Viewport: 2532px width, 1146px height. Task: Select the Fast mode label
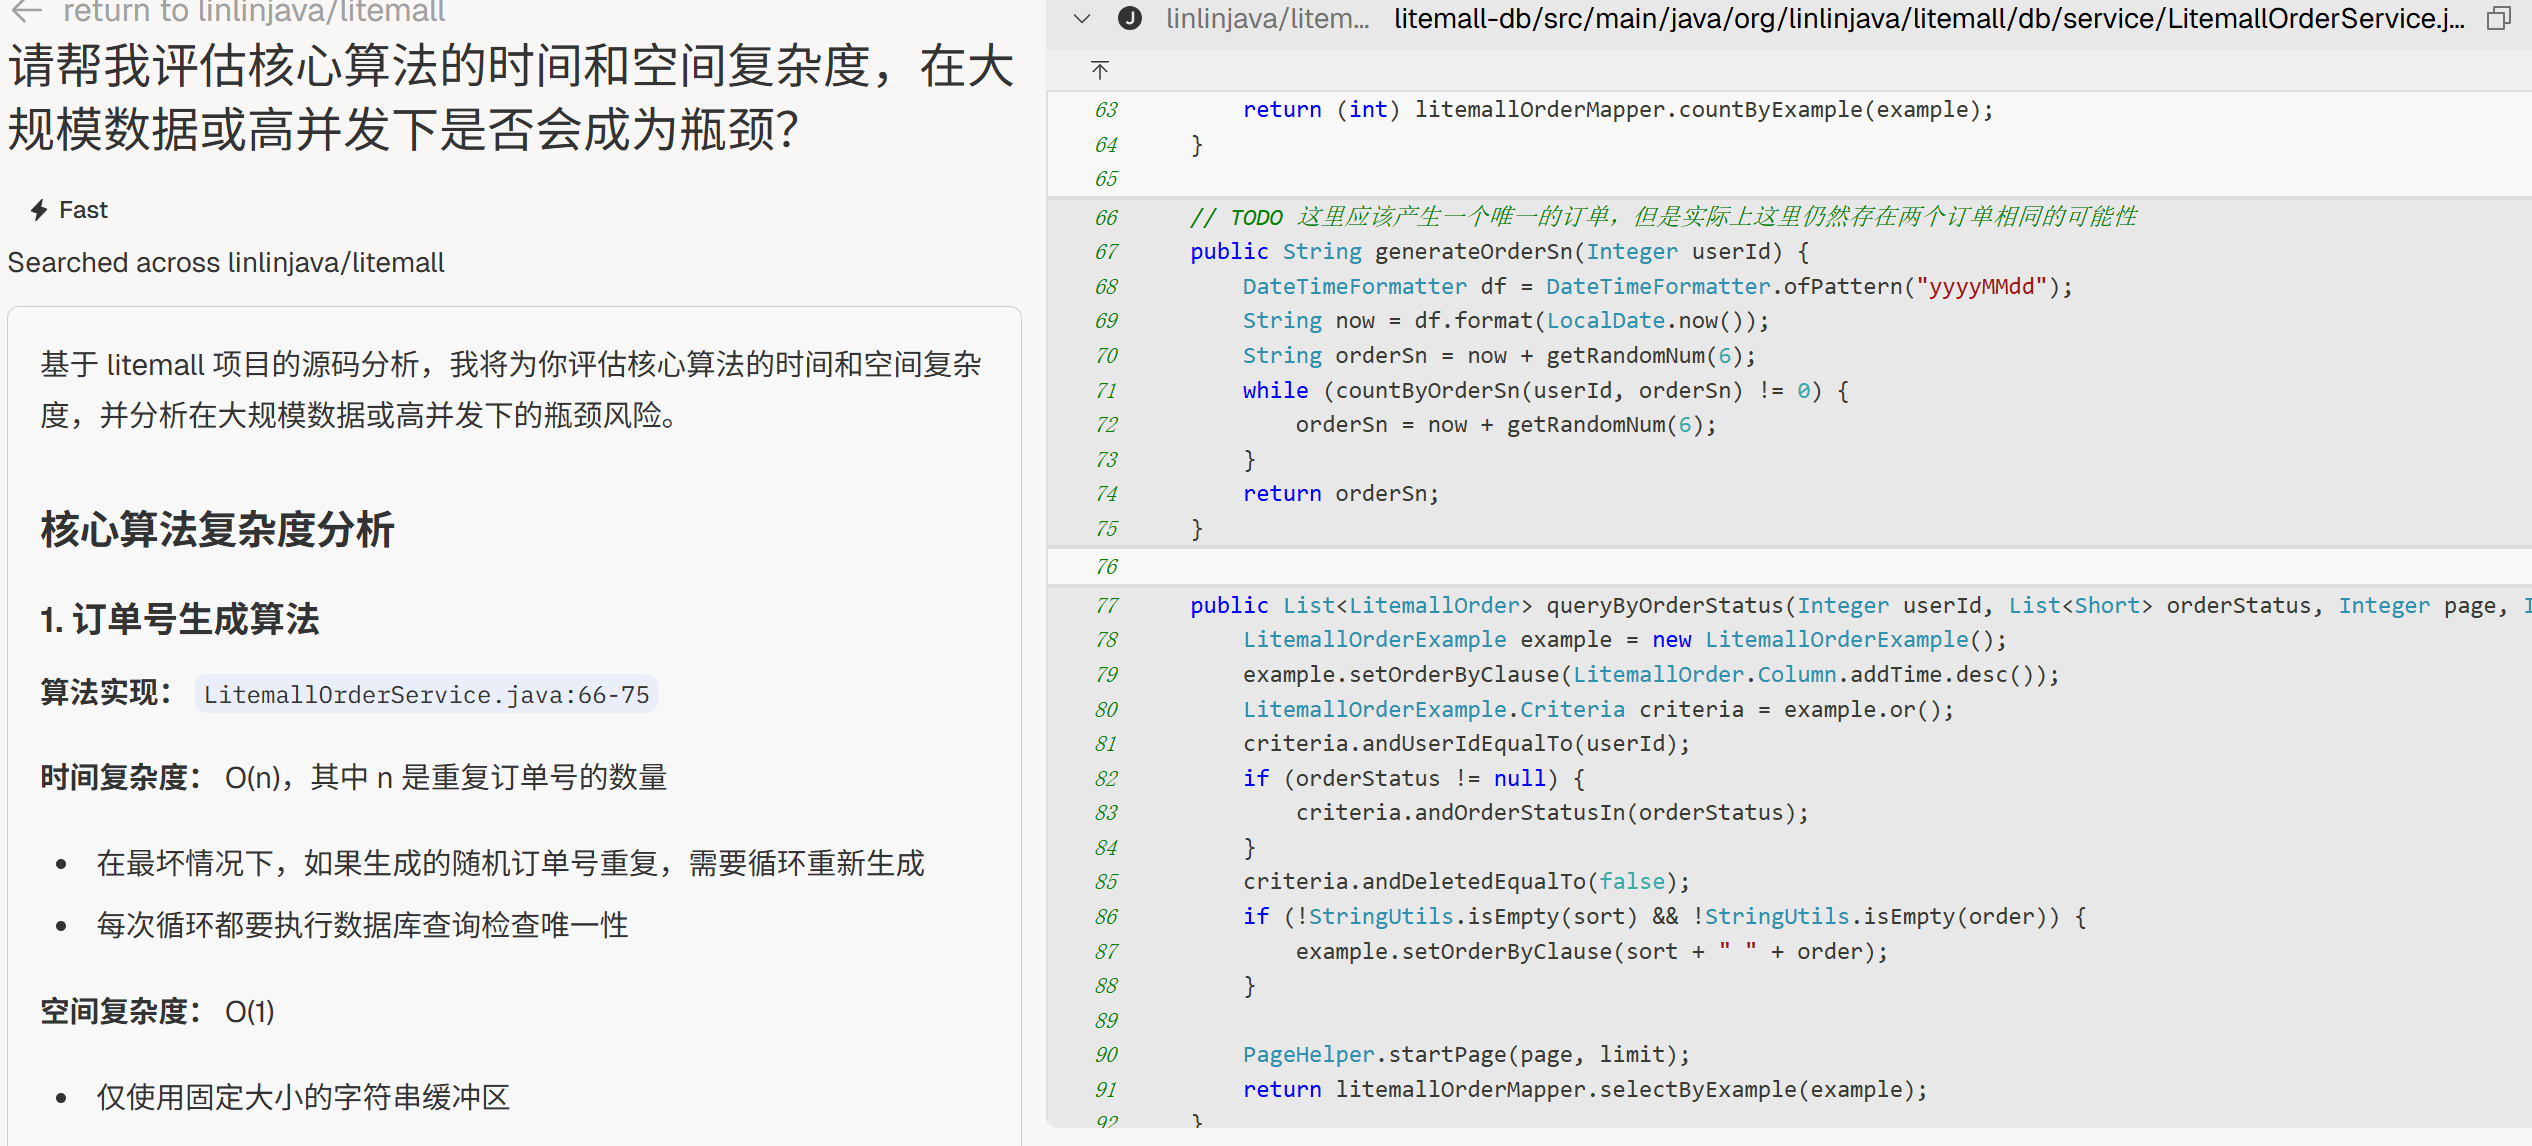pyautogui.click(x=83, y=210)
